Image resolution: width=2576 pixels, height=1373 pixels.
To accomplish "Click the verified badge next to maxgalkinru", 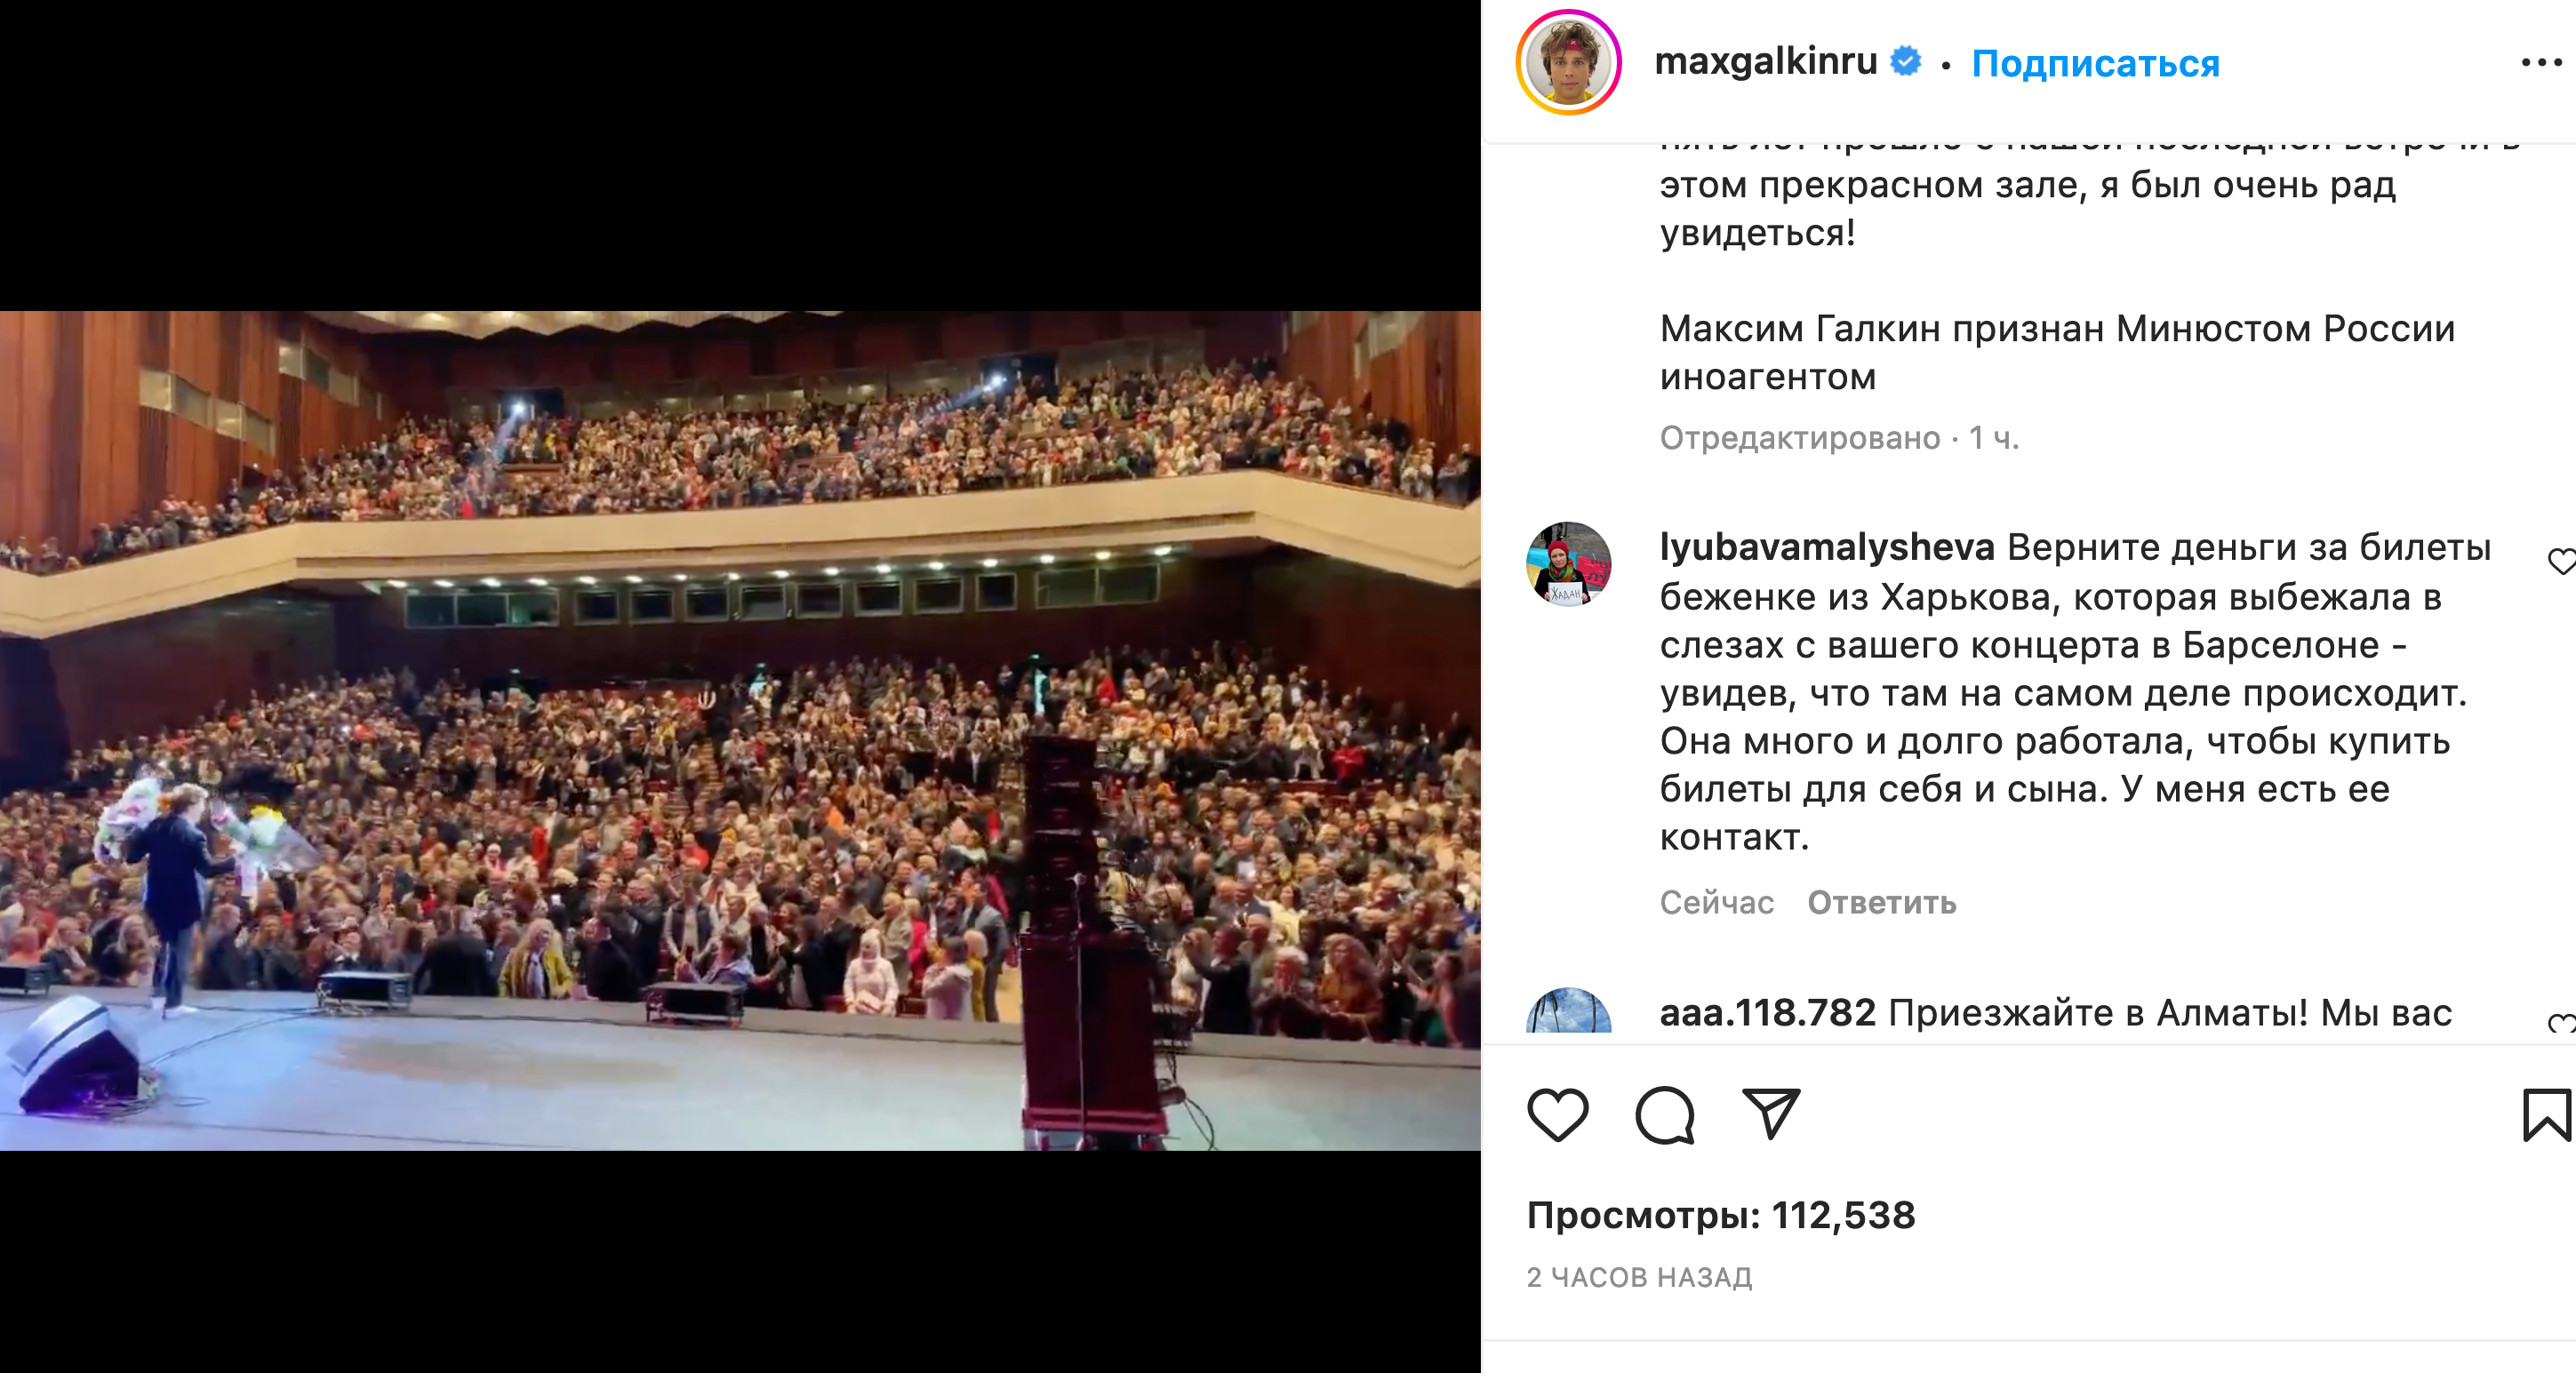I will tap(1906, 61).
